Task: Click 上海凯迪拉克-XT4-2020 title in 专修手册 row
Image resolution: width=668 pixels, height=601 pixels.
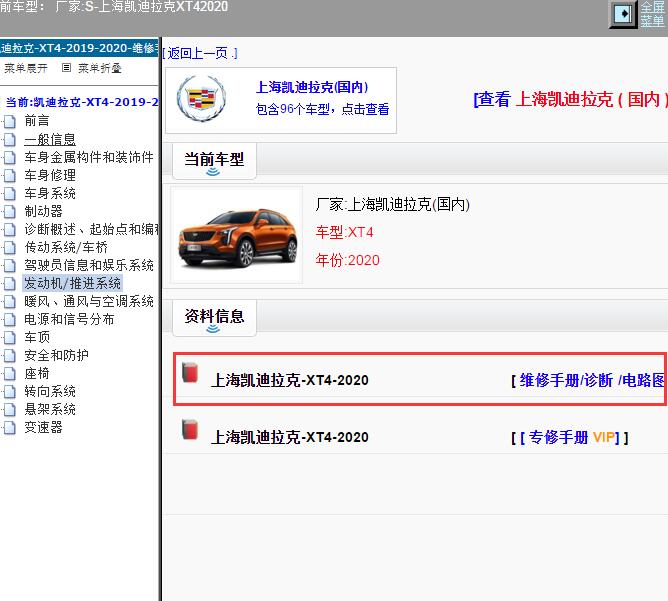Action: click(x=290, y=437)
